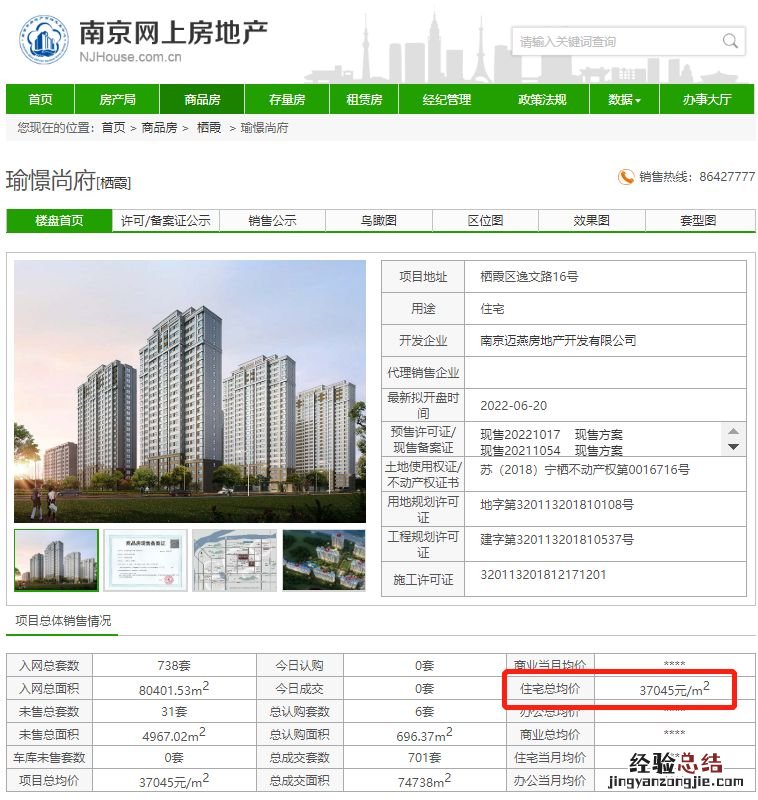
Task: Select the aerial view thumbnail
Action: pos(324,560)
